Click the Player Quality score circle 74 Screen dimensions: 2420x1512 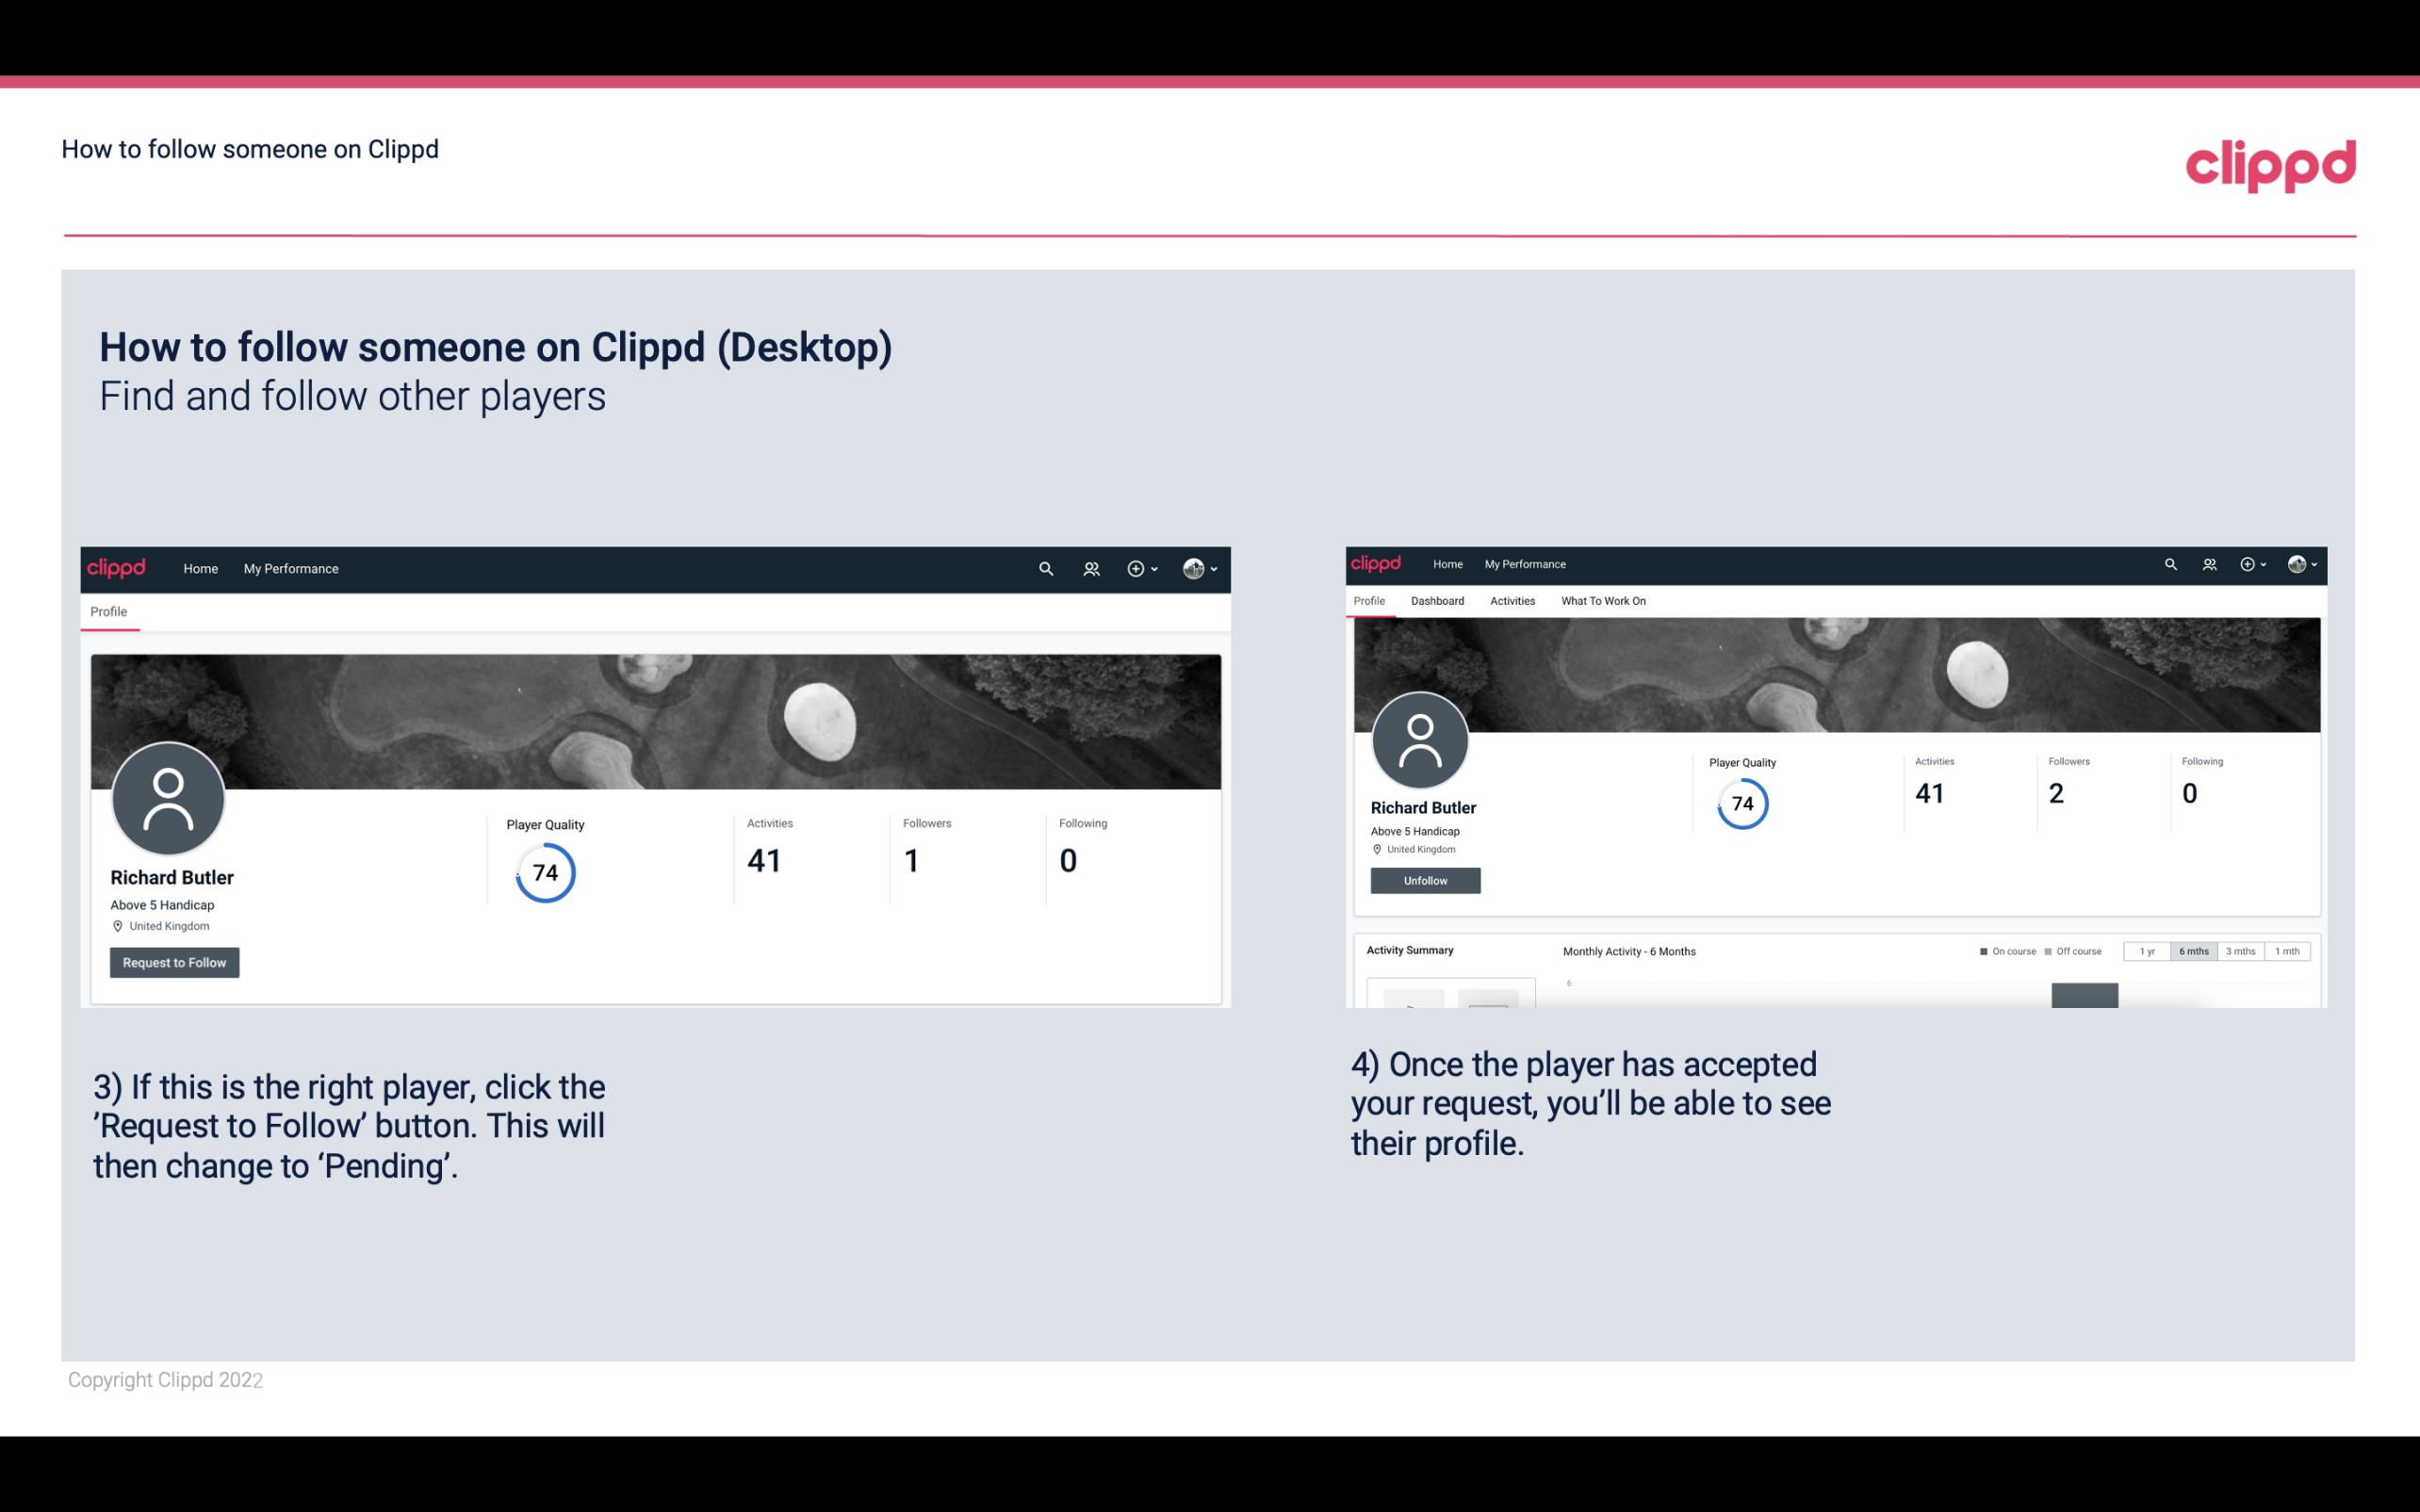[546, 871]
